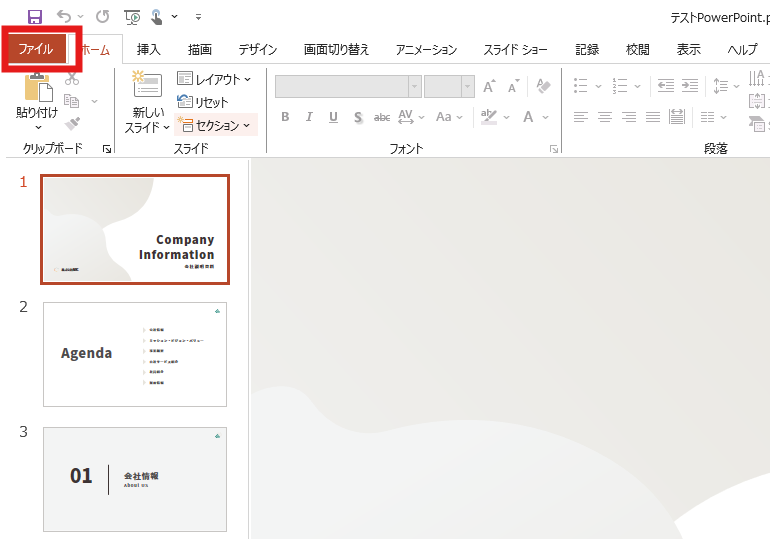The width and height of the screenshot is (770, 539).
Task: Click the Add or Remove Columns icon
Action: [708, 117]
